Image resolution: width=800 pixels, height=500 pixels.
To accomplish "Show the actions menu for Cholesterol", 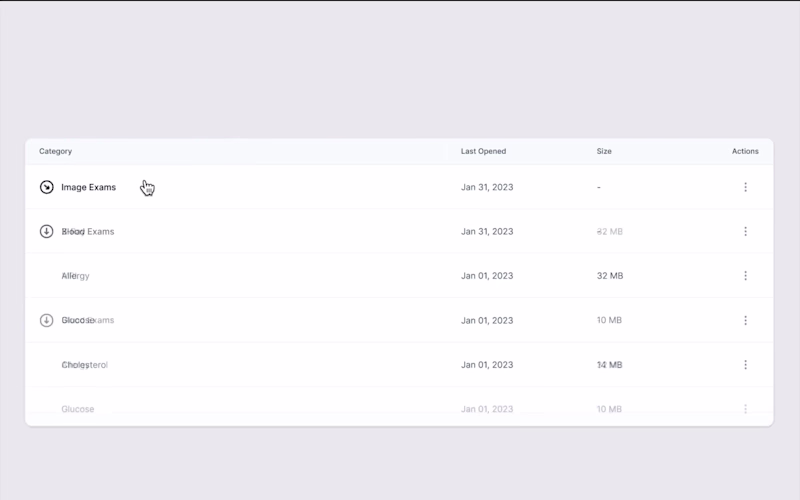I will point(745,365).
